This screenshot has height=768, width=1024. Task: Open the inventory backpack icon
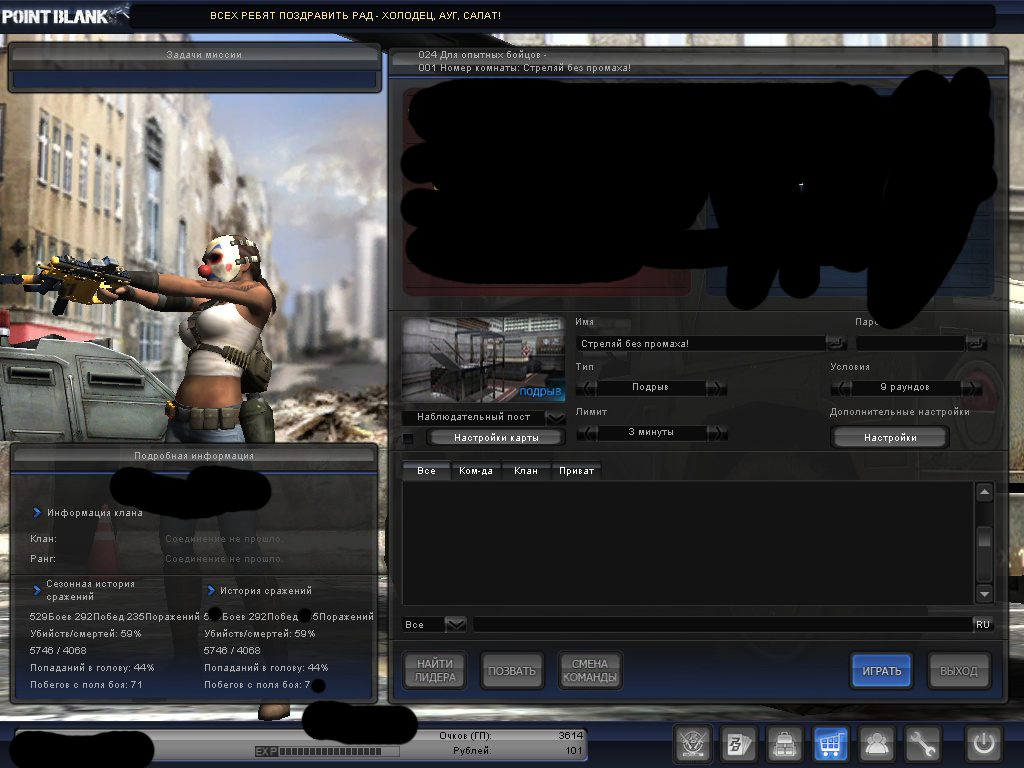coord(784,744)
